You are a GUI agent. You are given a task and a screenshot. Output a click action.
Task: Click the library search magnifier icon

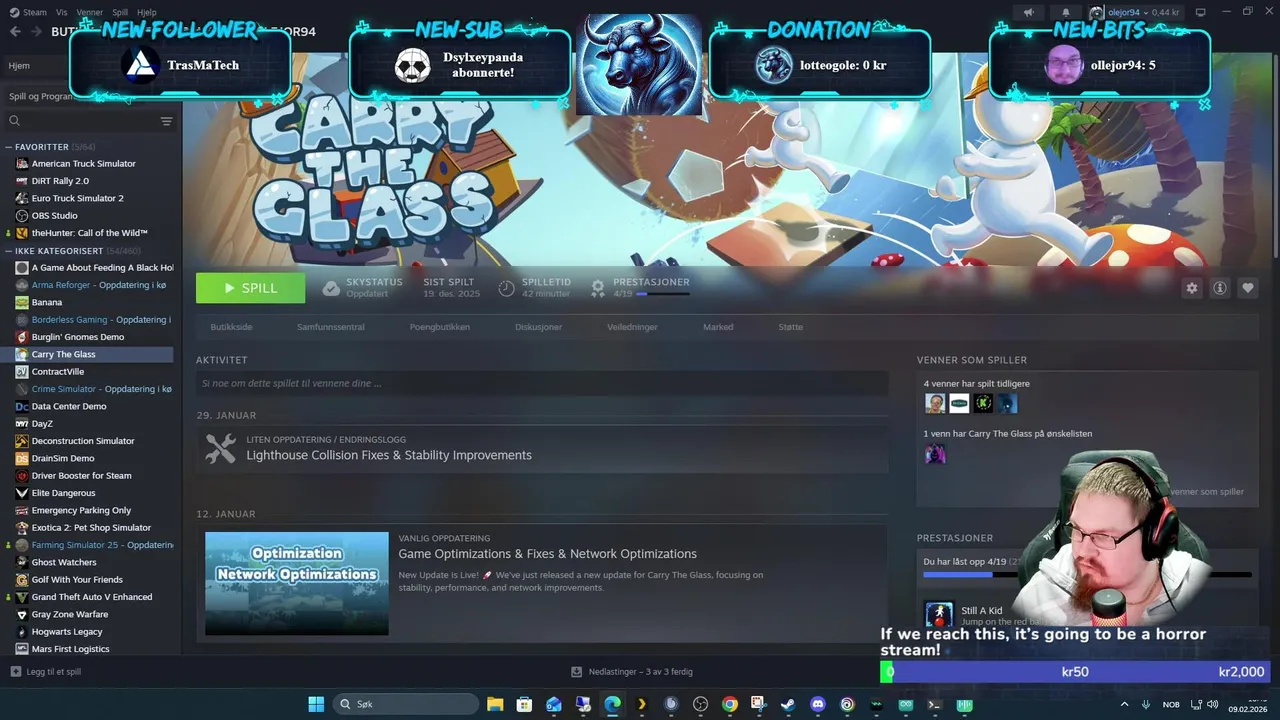tap(15, 121)
